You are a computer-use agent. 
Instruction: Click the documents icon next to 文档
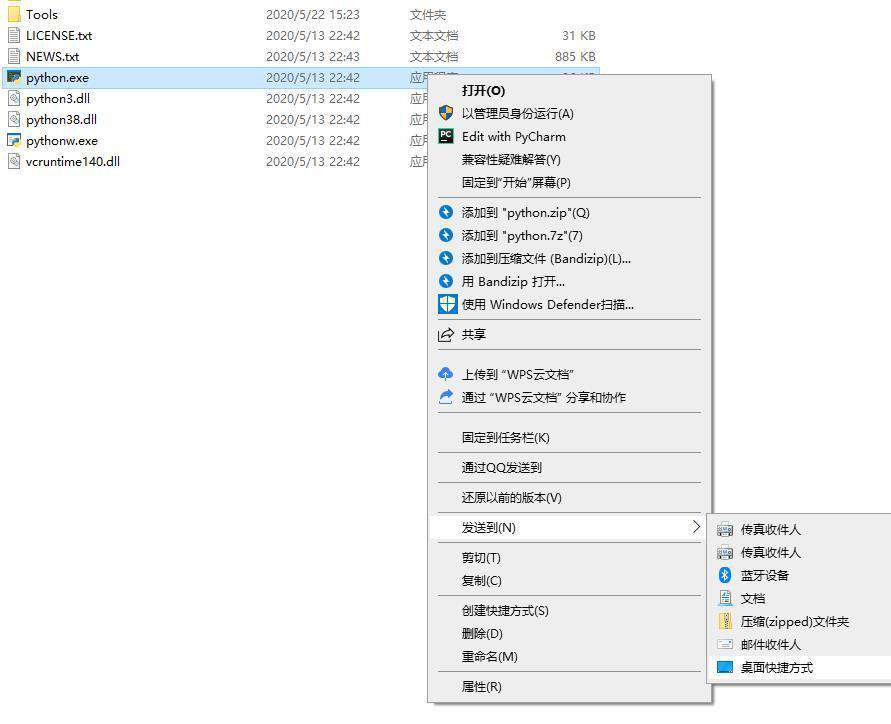[725, 598]
